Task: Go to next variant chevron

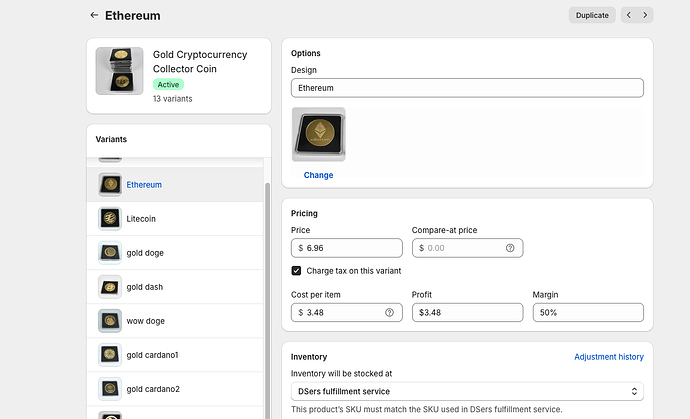Action: (646, 15)
